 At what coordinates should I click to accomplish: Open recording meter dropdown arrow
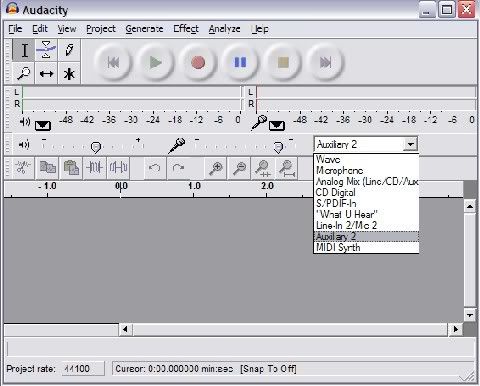pos(277,125)
